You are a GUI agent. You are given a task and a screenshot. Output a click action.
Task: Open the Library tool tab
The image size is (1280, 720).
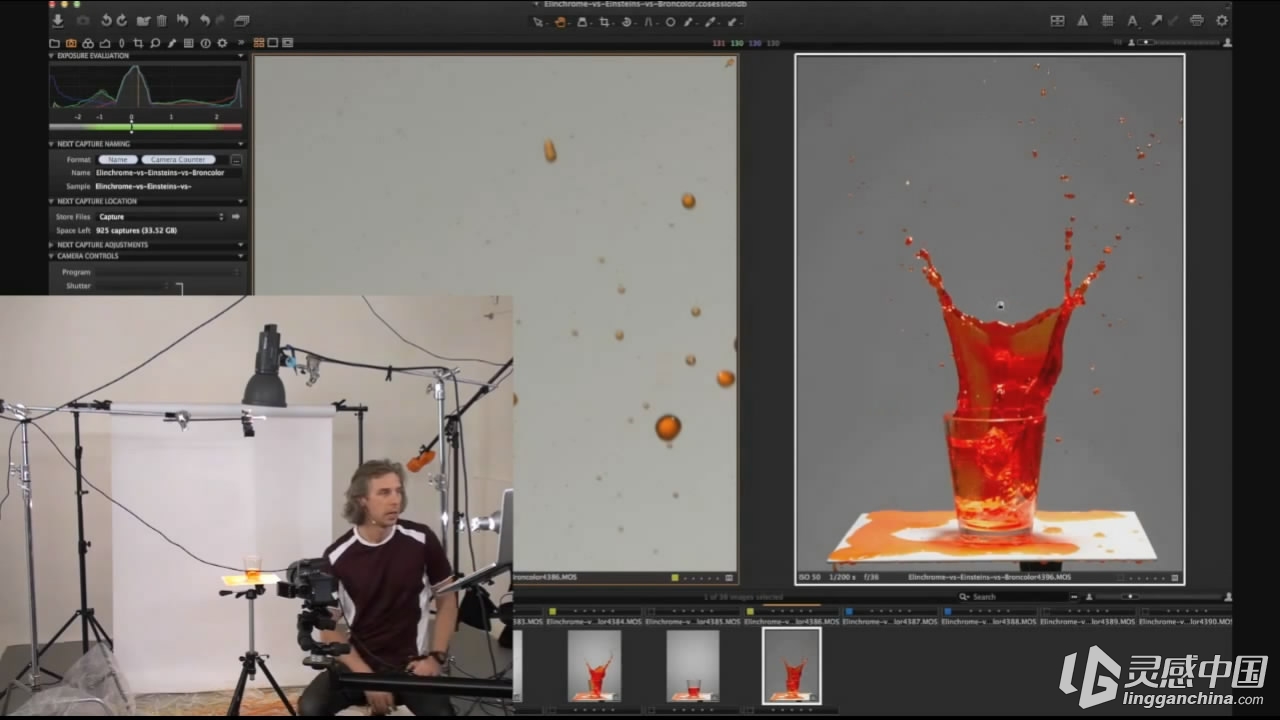[54, 43]
